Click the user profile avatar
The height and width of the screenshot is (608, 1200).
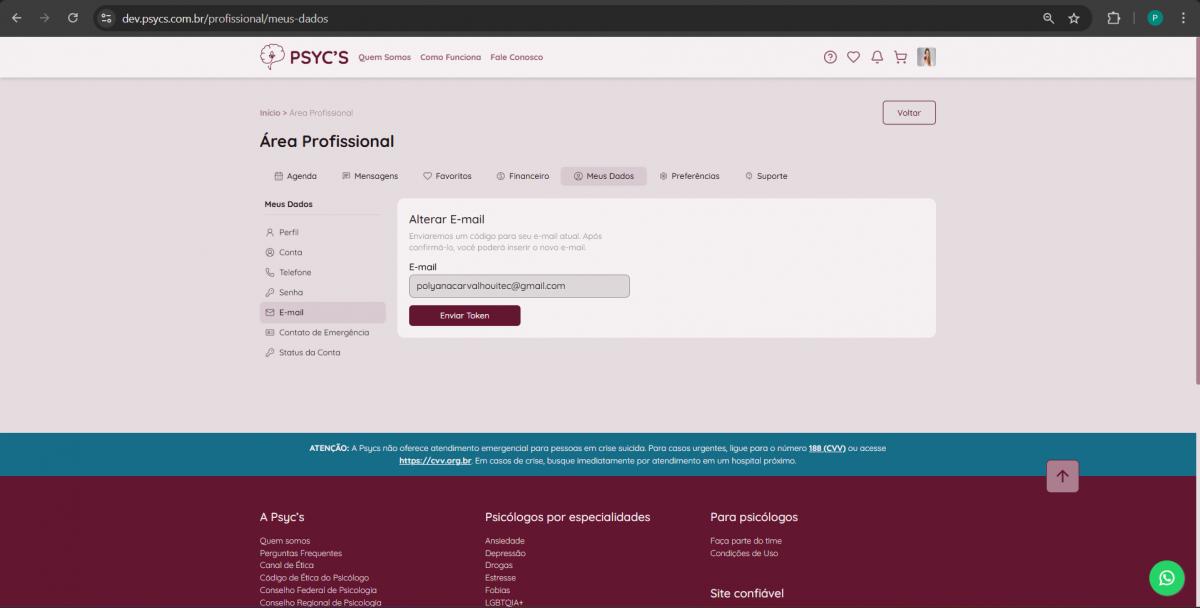[x=926, y=57]
